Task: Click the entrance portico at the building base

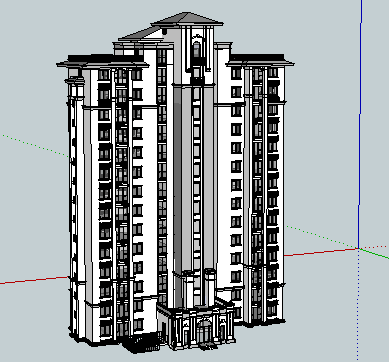Action: click(196, 325)
